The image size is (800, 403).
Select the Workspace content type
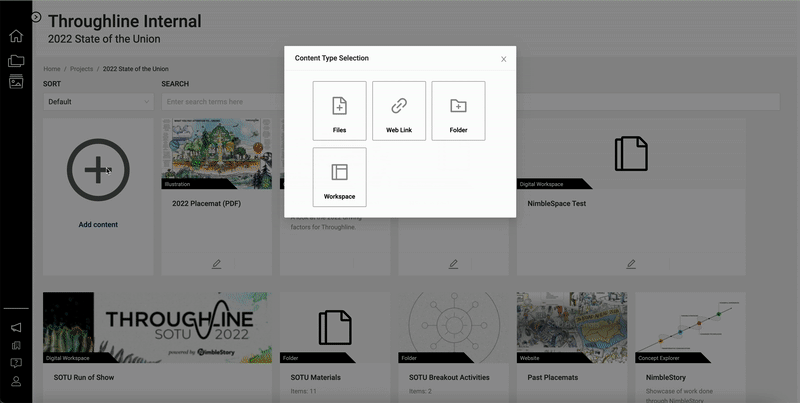click(339, 177)
